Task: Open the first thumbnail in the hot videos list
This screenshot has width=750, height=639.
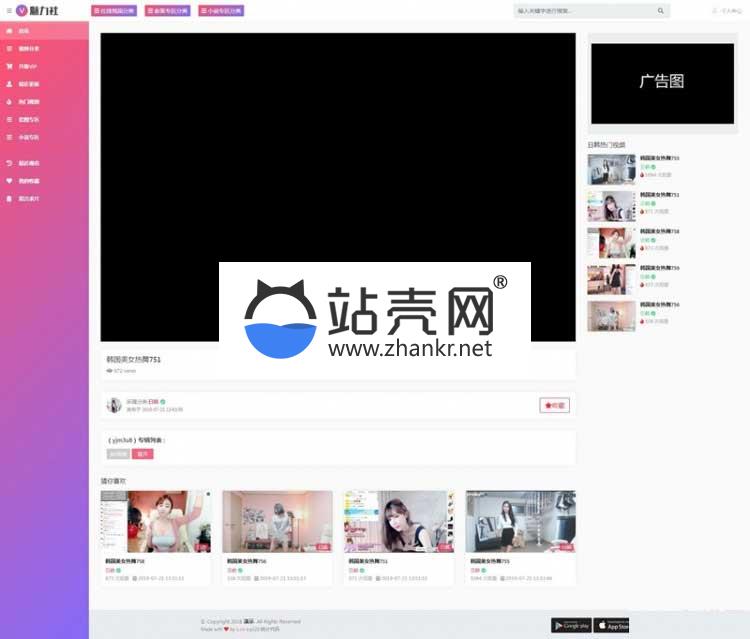Action: (611, 169)
